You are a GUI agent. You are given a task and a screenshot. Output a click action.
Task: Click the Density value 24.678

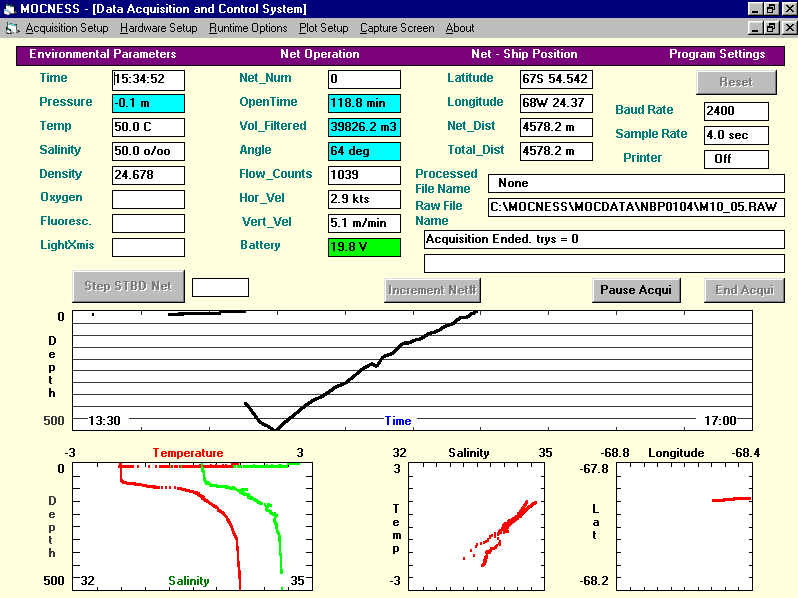[x=148, y=175]
